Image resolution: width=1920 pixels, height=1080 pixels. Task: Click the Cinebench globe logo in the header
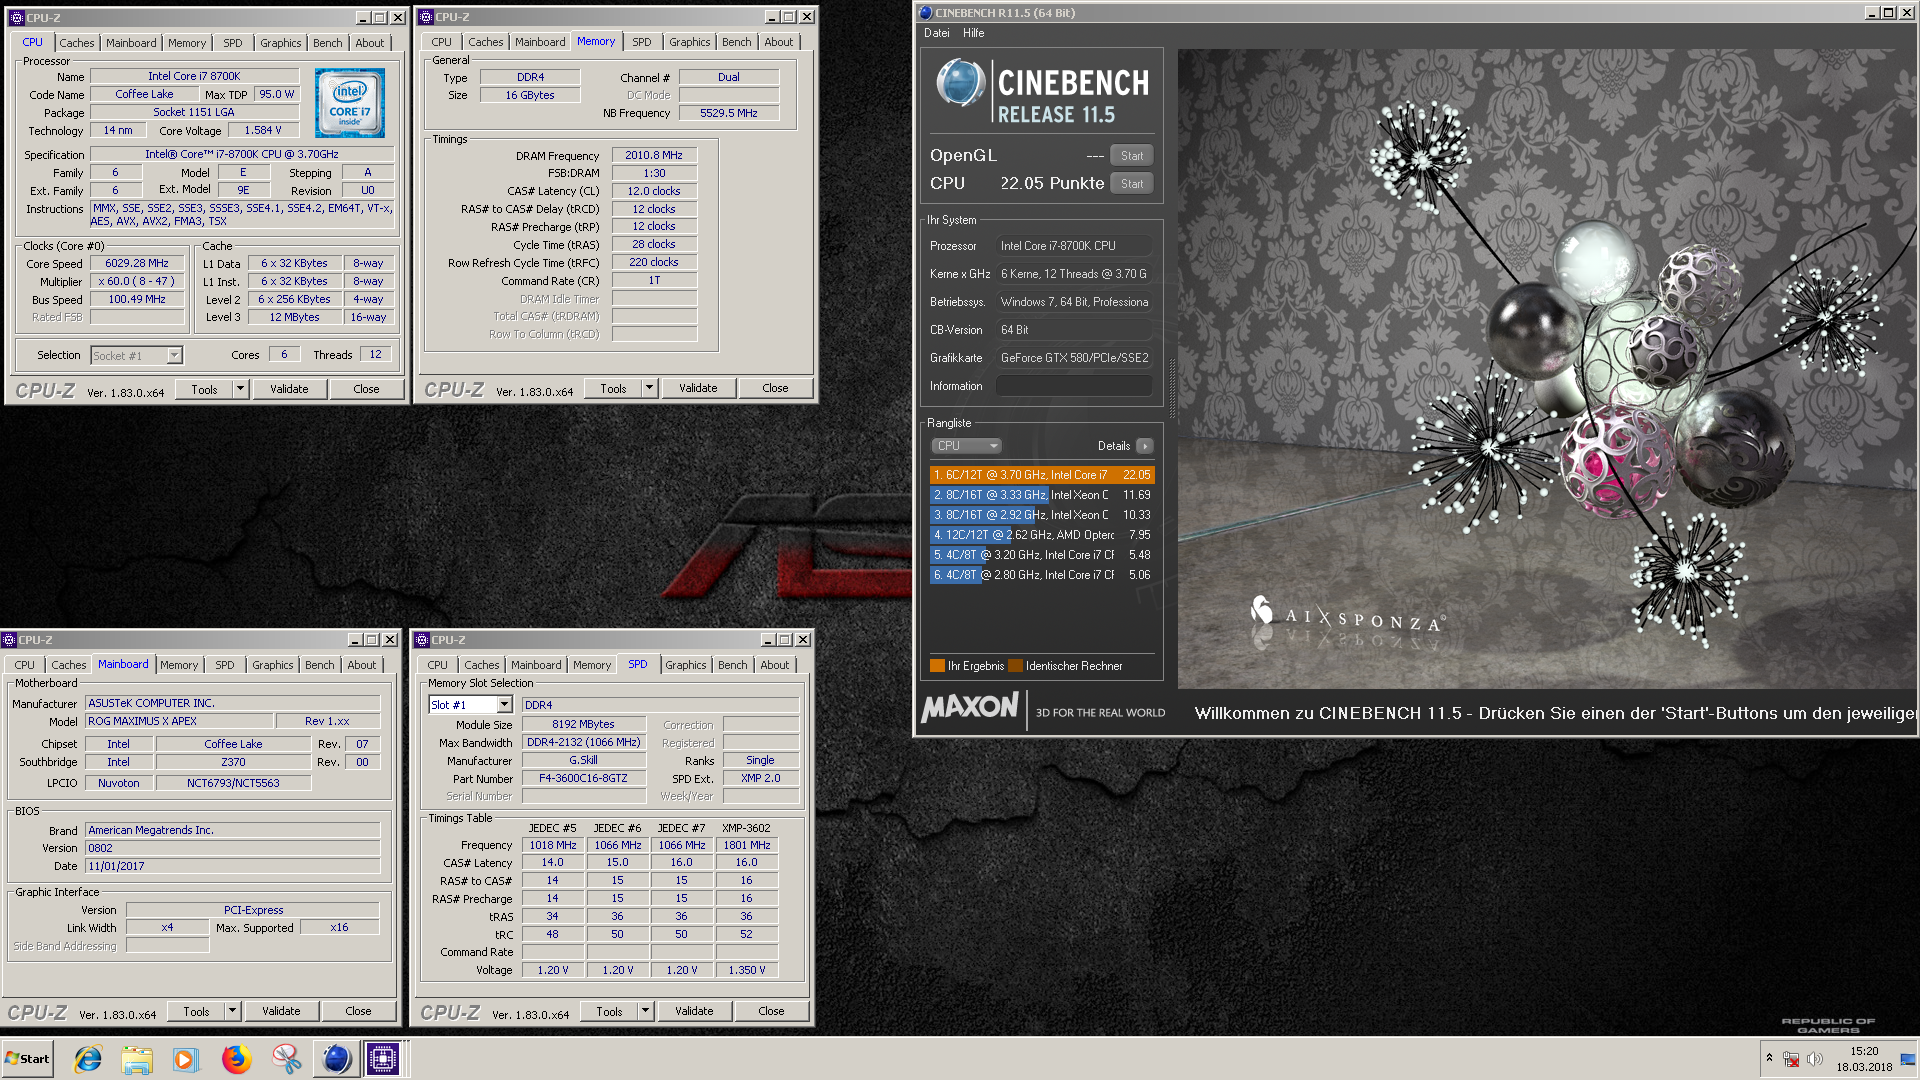(x=960, y=82)
